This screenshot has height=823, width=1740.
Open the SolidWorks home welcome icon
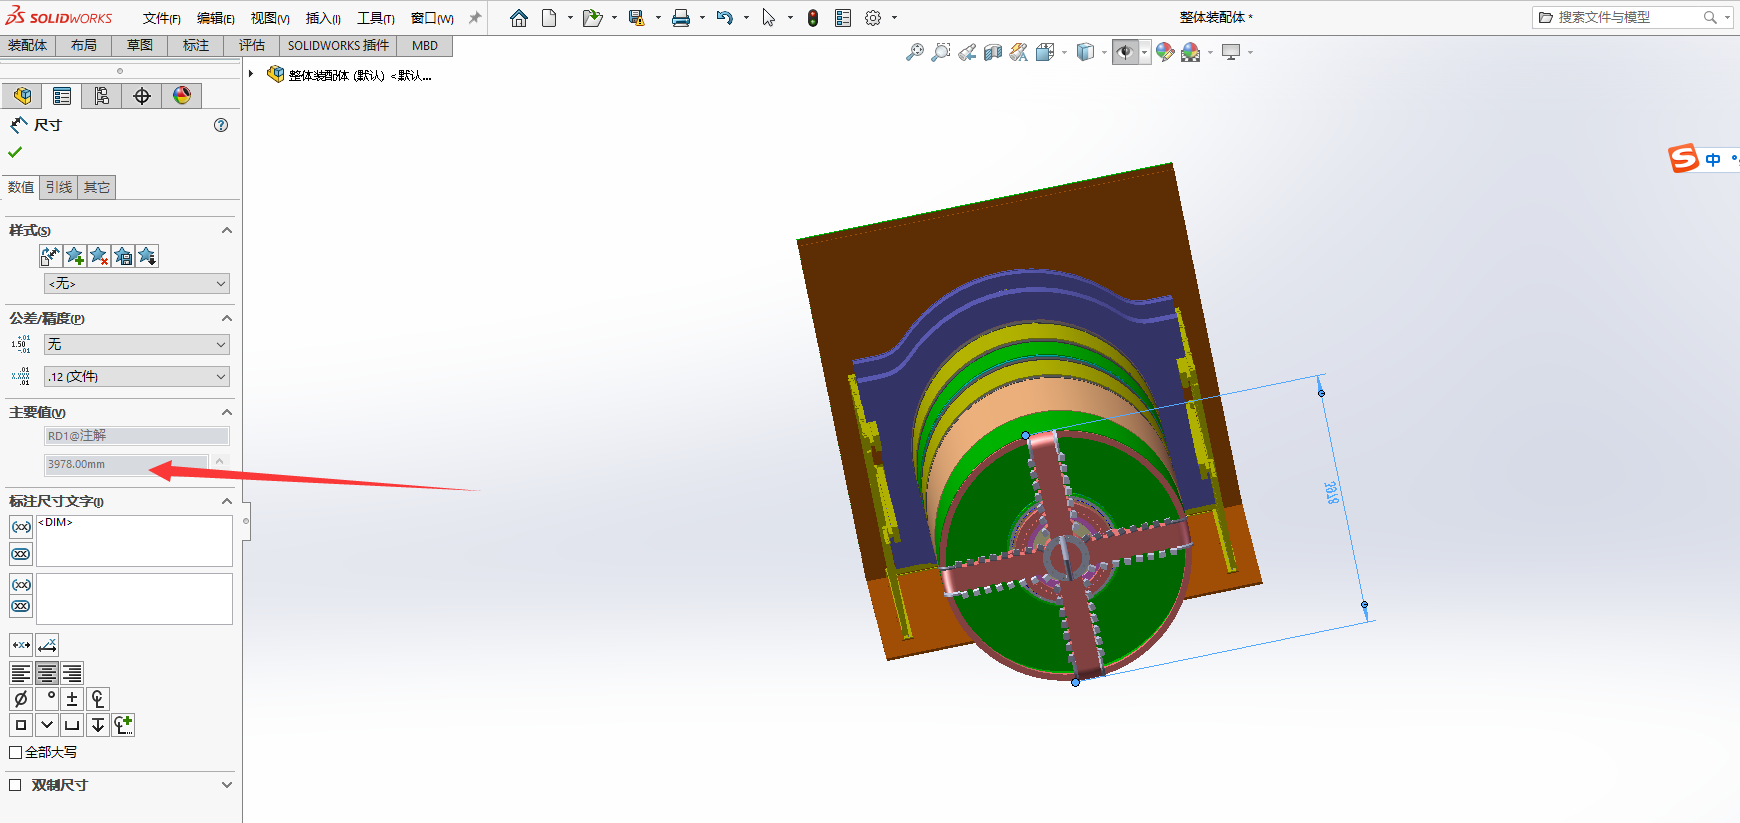click(x=518, y=18)
